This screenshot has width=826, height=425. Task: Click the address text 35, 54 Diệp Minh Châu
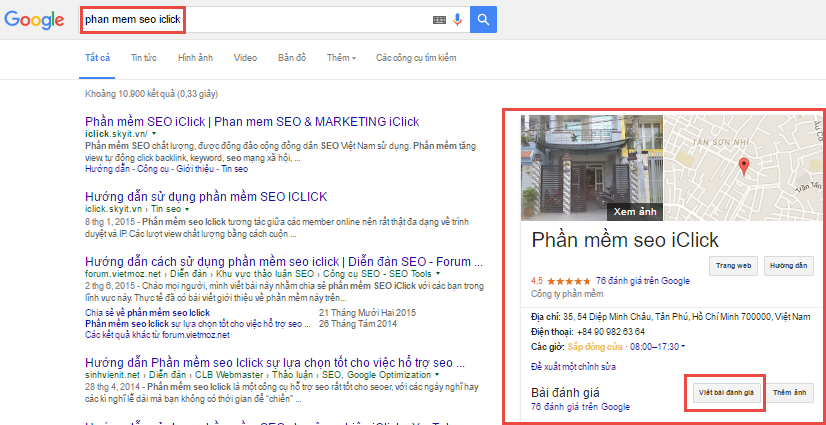[x=685, y=317]
